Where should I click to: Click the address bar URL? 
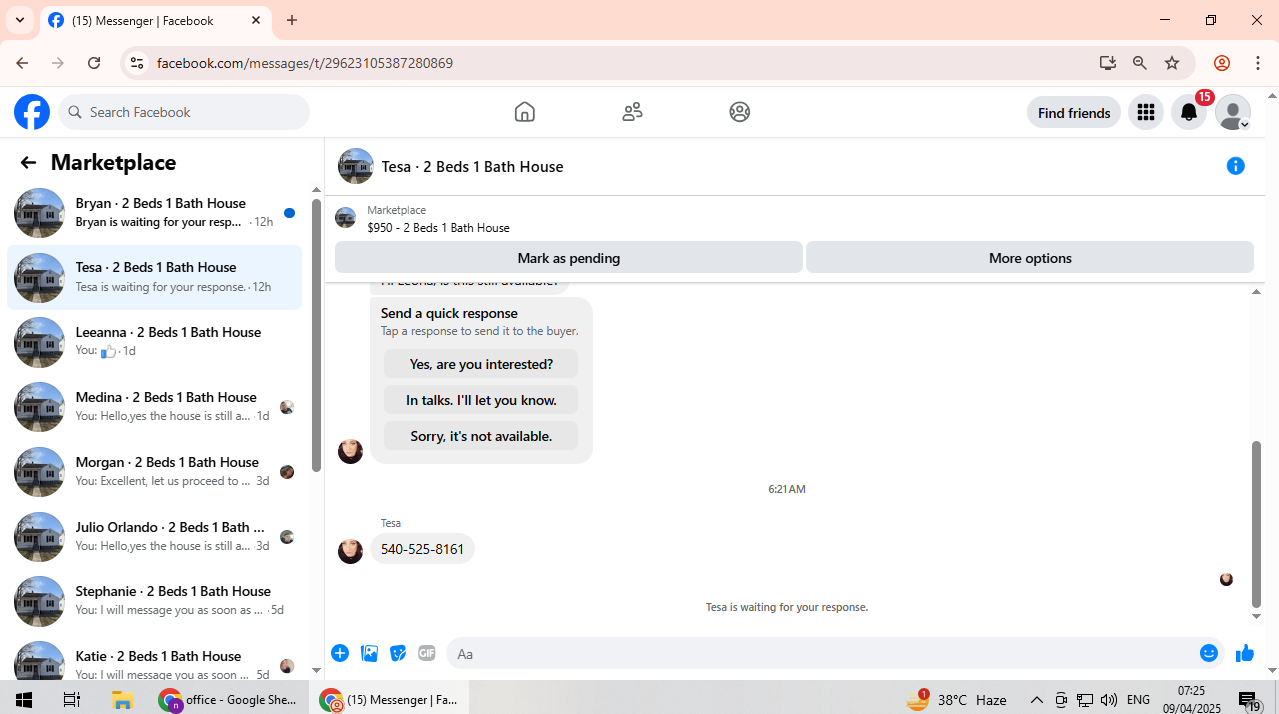[305, 63]
